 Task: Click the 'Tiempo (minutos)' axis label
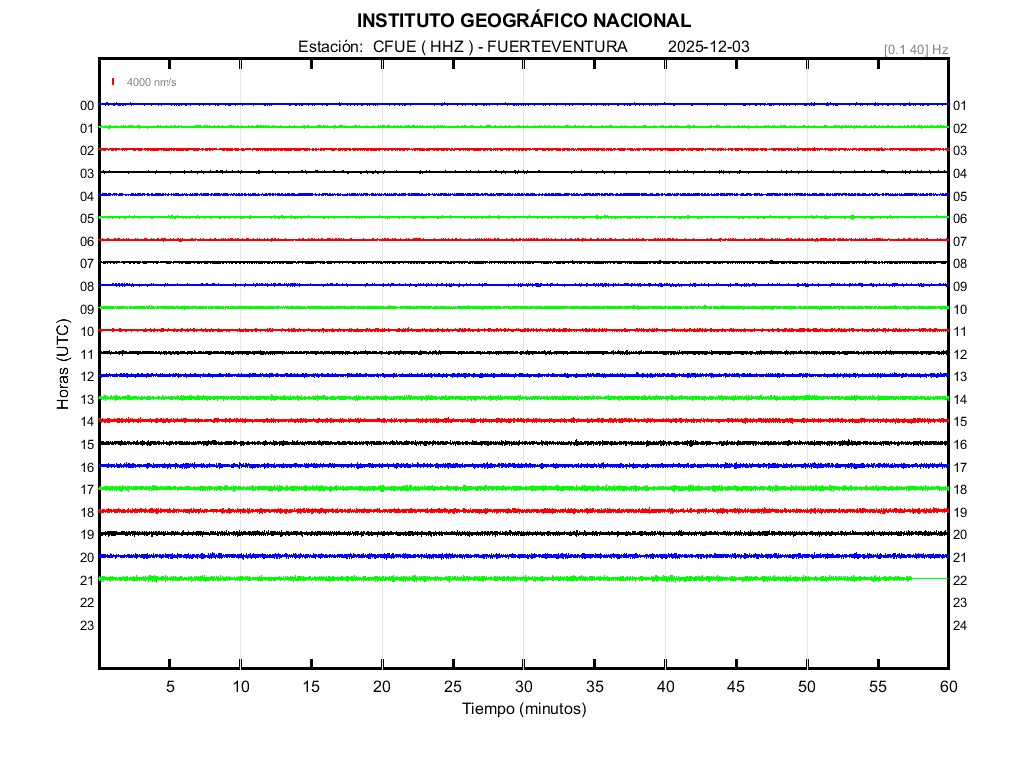pyautogui.click(x=523, y=709)
